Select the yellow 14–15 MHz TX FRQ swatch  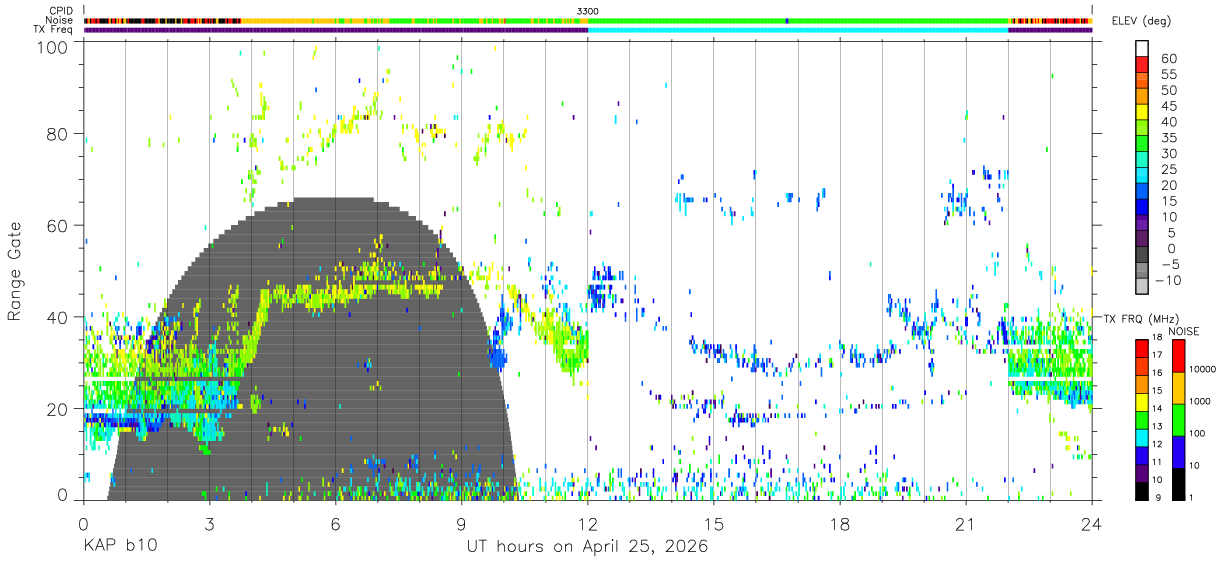click(1142, 400)
